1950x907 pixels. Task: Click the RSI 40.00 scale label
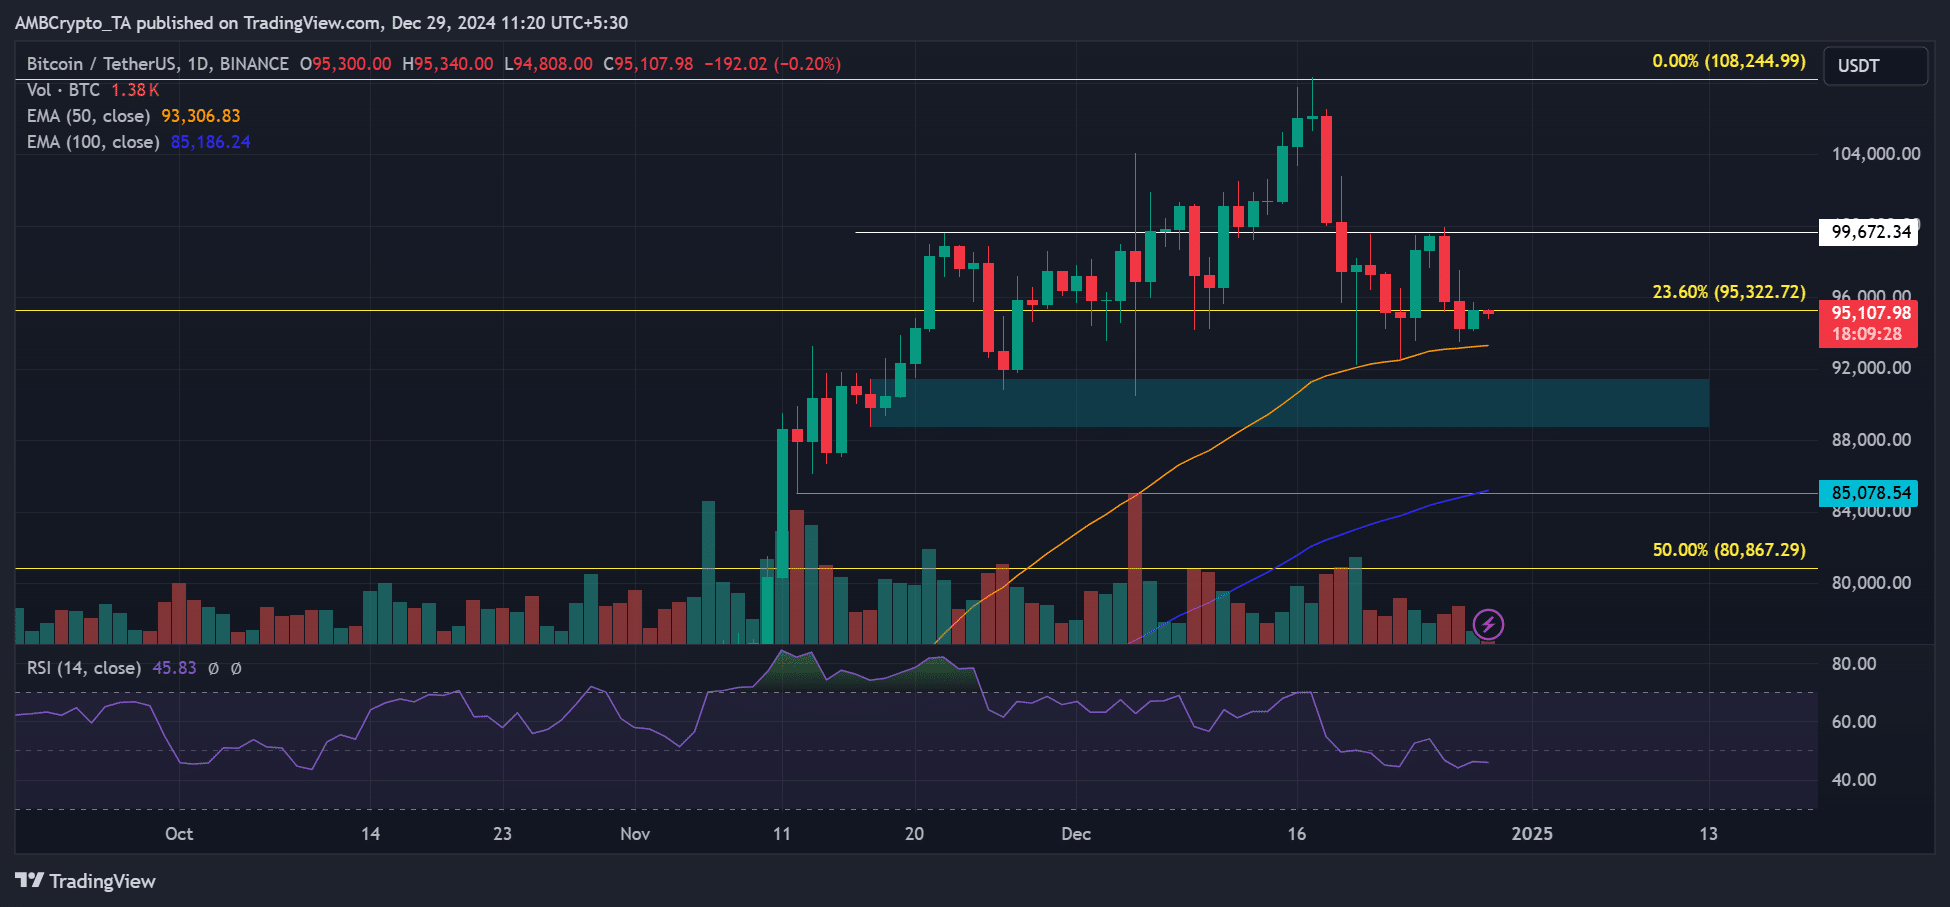[x=1854, y=780]
